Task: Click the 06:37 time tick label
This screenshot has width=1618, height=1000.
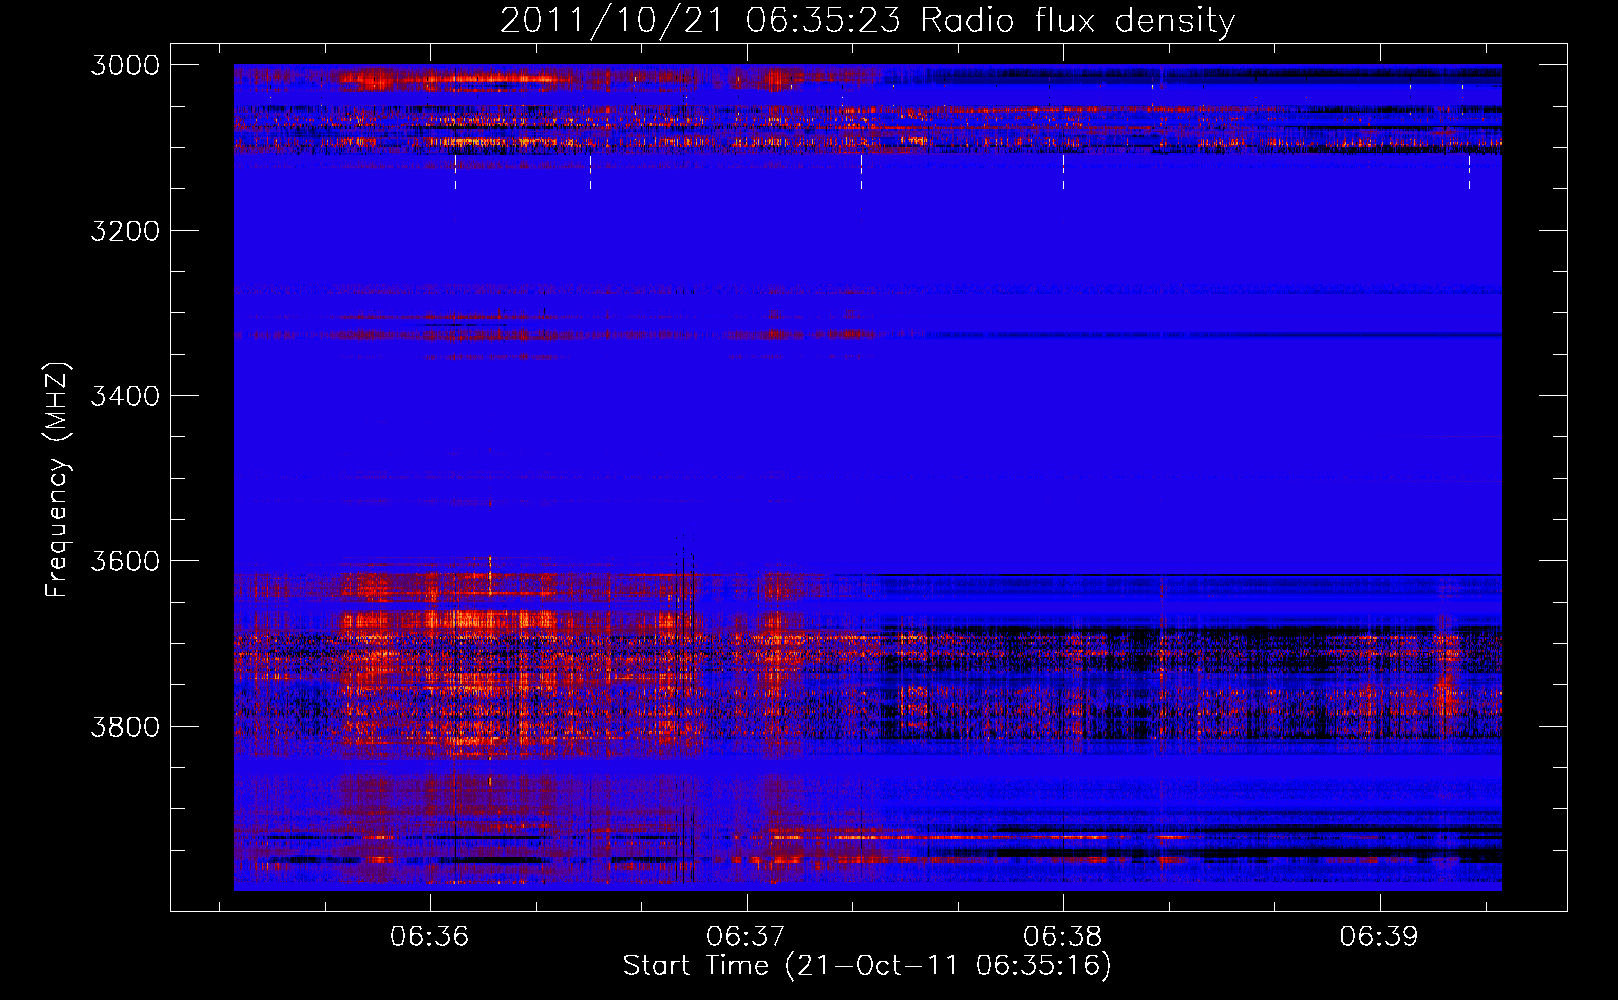Action: (x=746, y=936)
